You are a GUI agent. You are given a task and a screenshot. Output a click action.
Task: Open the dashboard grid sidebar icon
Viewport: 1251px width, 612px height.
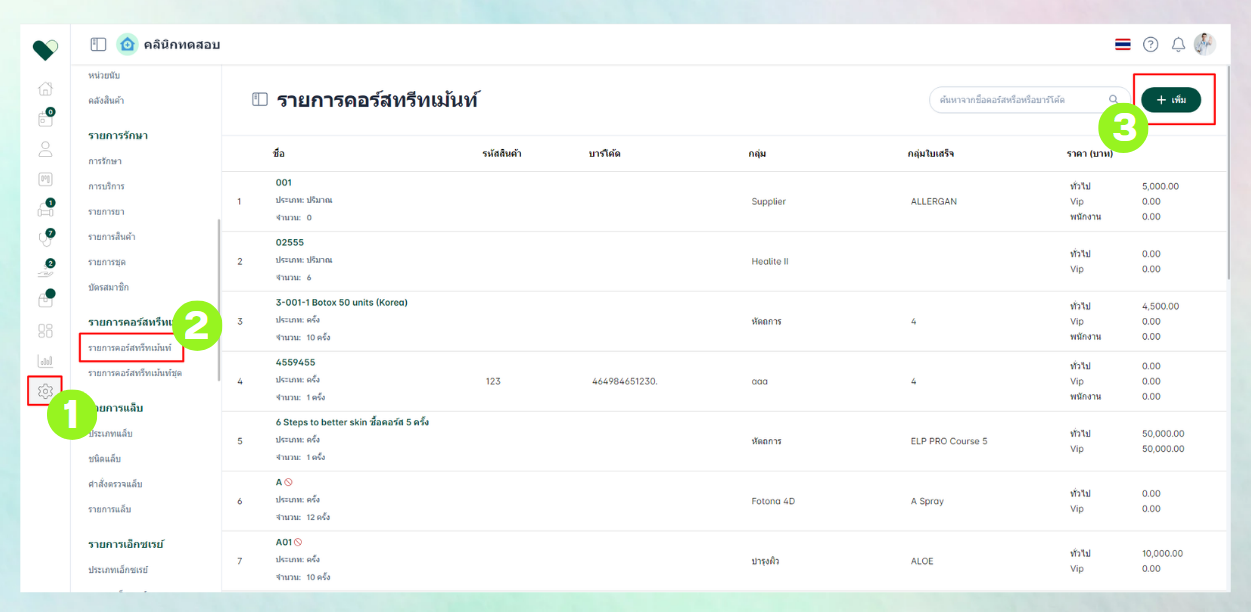point(45,331)
